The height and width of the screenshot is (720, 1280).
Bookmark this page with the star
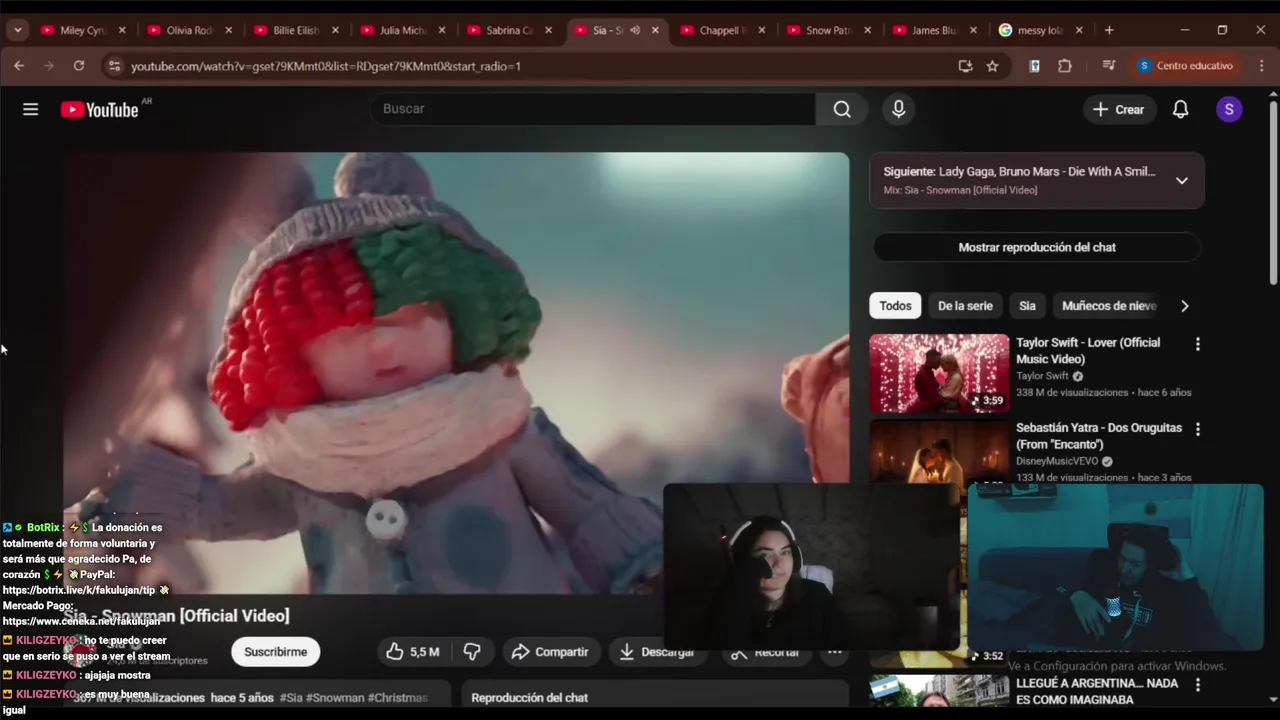click(x=992, y=66)
